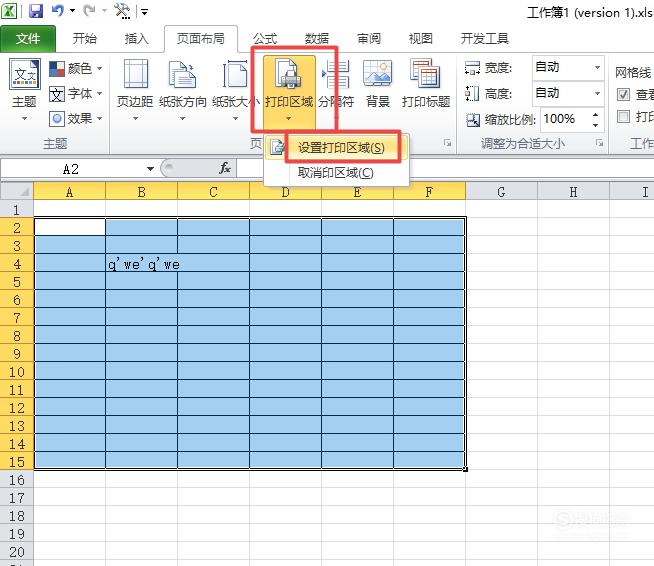Increase the scale percentage with up arrow
The width and height of the screenshot is (654, 566).
click(596, 114)
